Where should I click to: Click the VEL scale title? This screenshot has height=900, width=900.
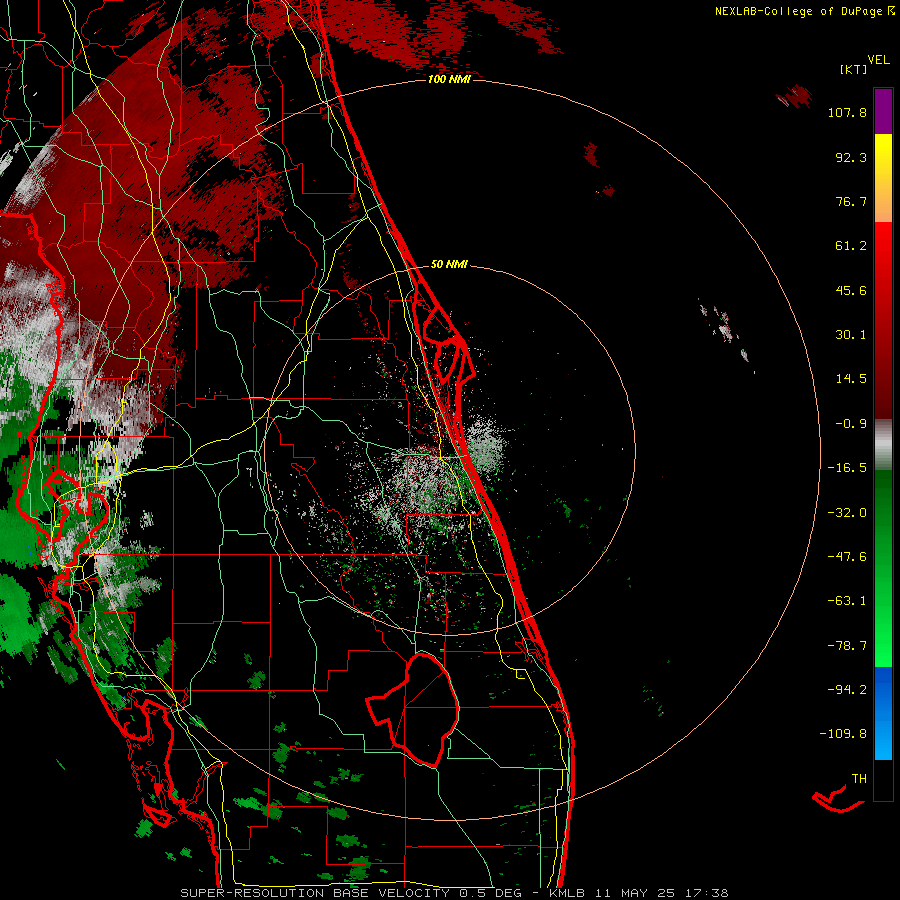click(x=878, y=60)
